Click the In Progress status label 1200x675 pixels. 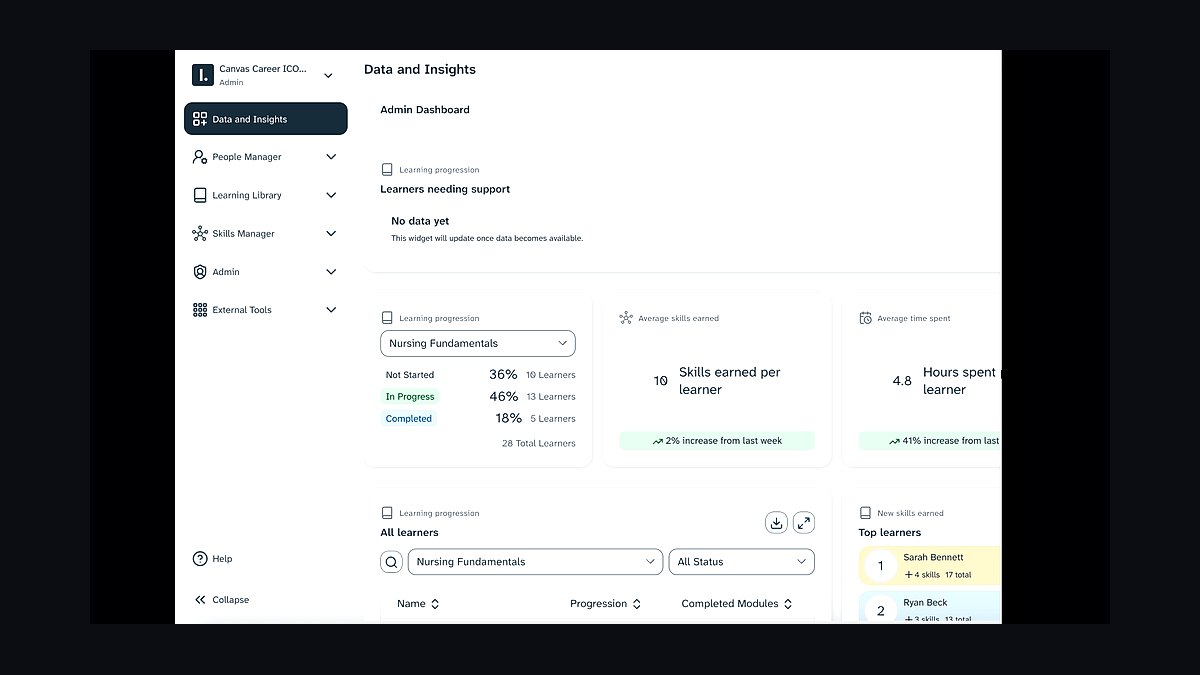pyautogui.click(x=410, y=397)
